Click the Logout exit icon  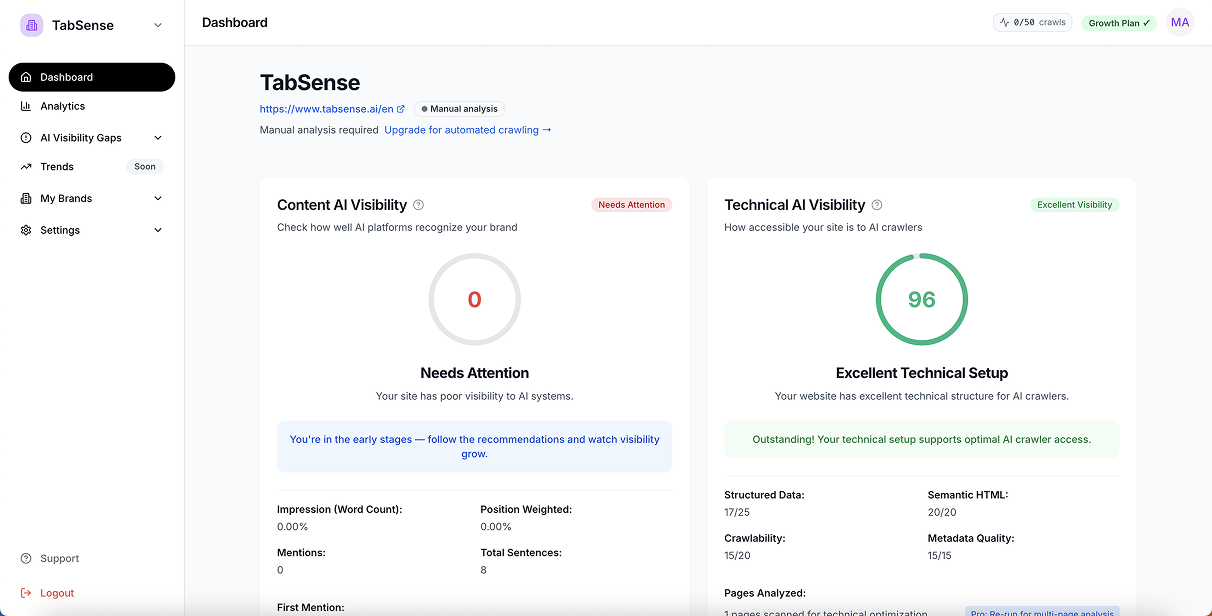pos(26,593)
